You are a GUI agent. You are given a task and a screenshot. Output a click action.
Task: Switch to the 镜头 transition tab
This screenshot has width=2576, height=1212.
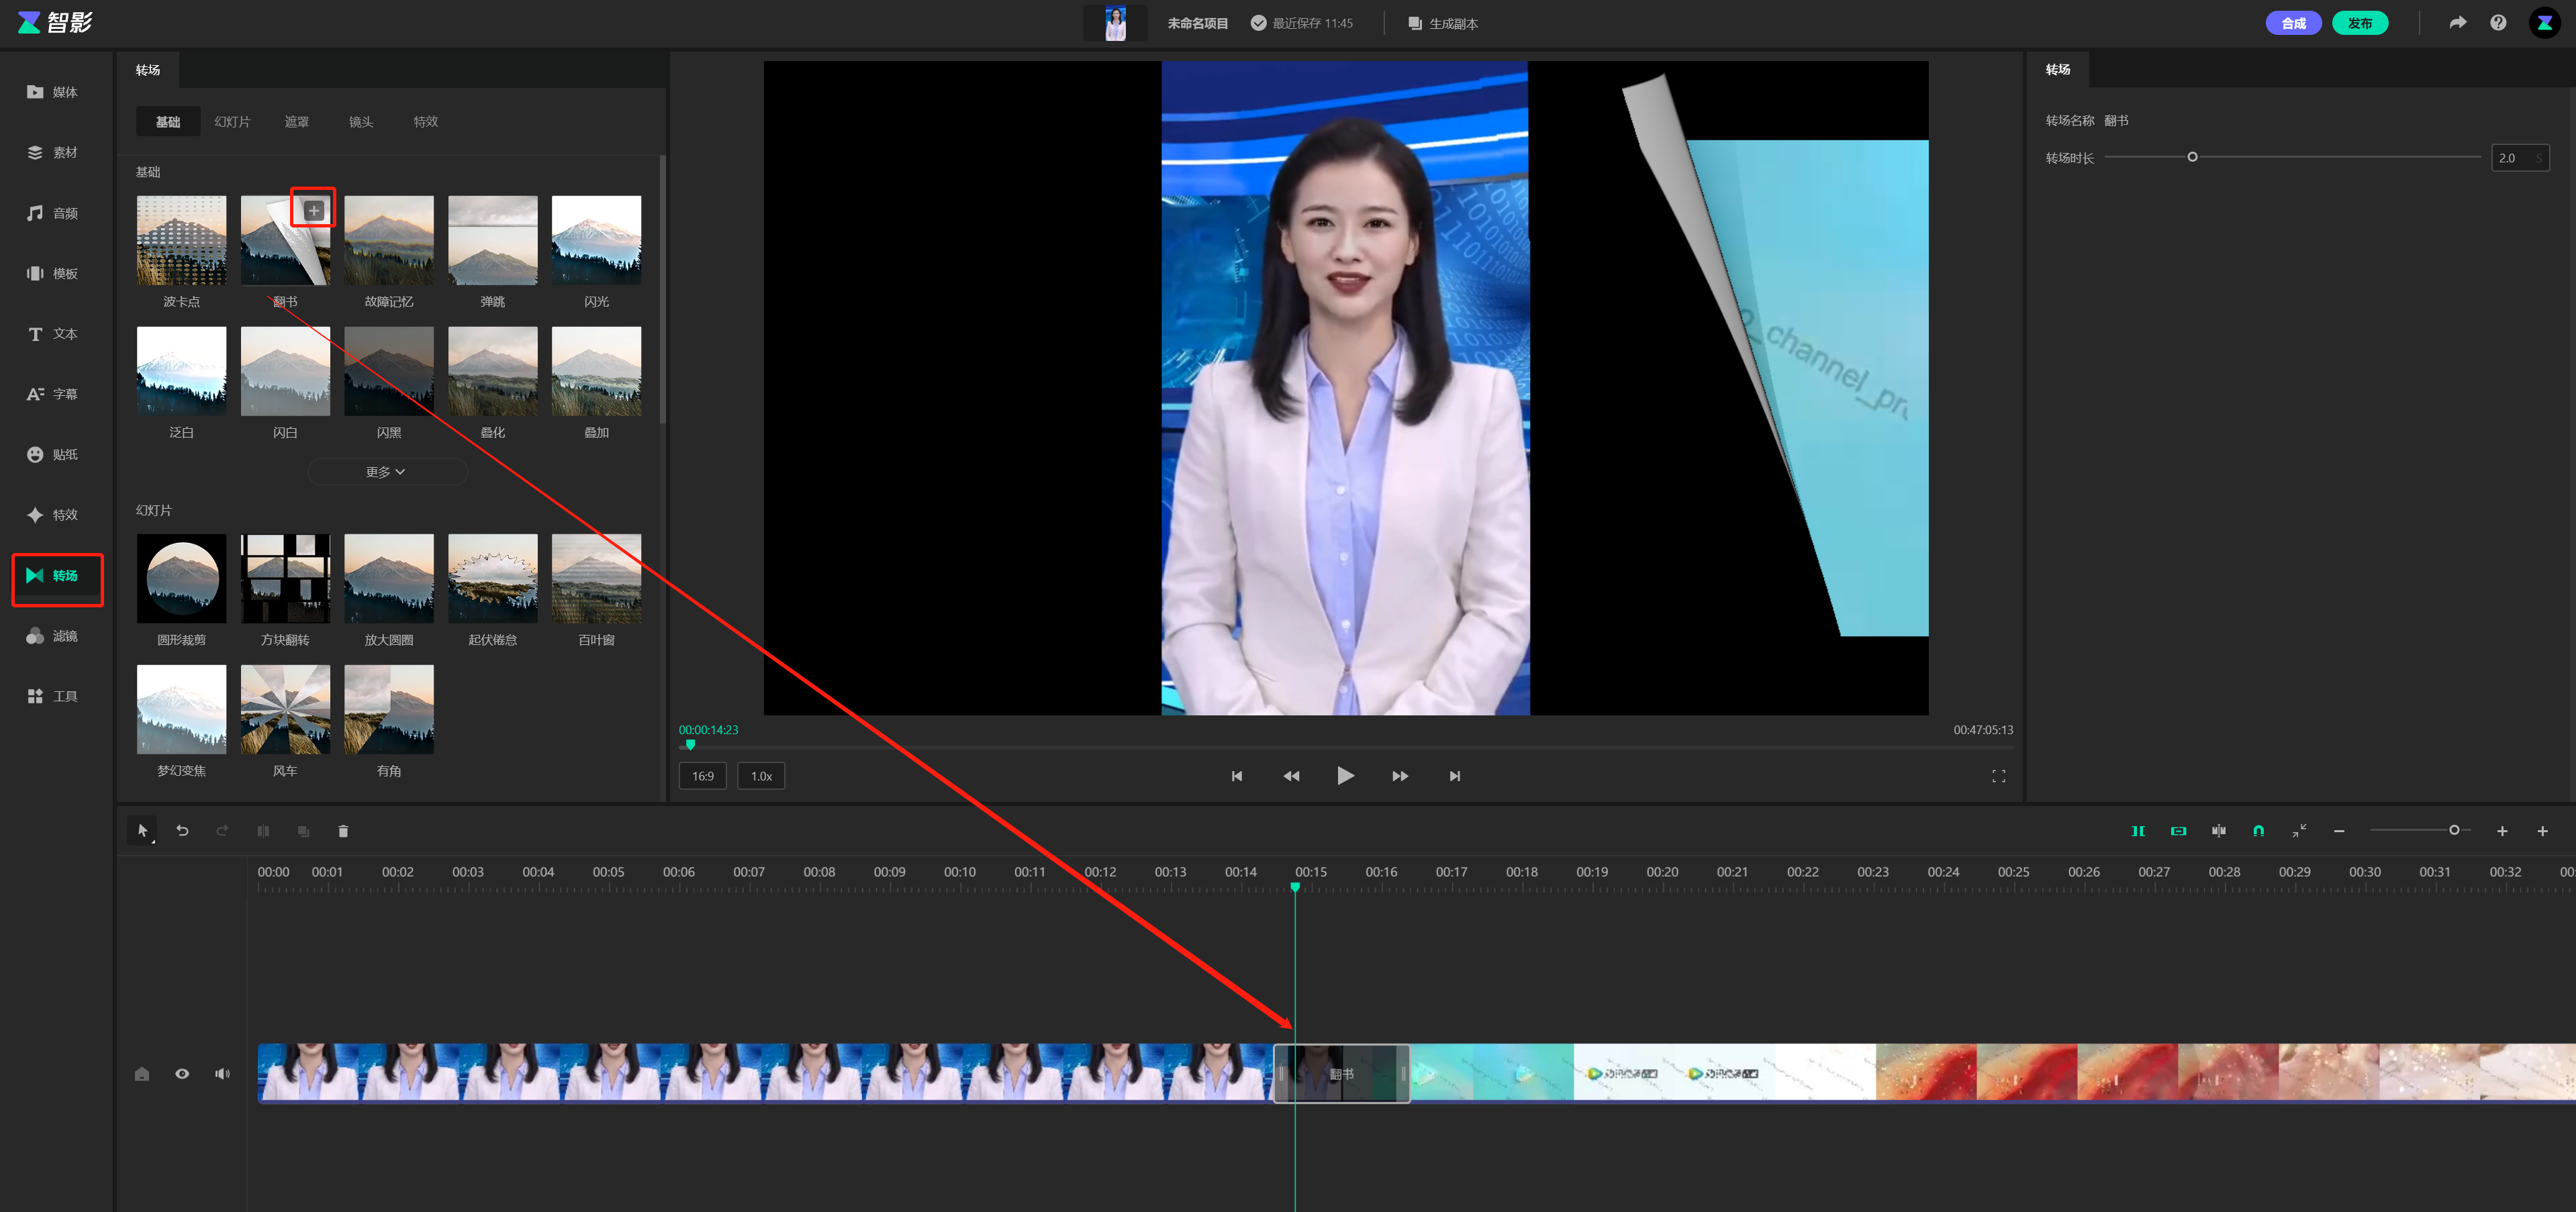[361, 122]
